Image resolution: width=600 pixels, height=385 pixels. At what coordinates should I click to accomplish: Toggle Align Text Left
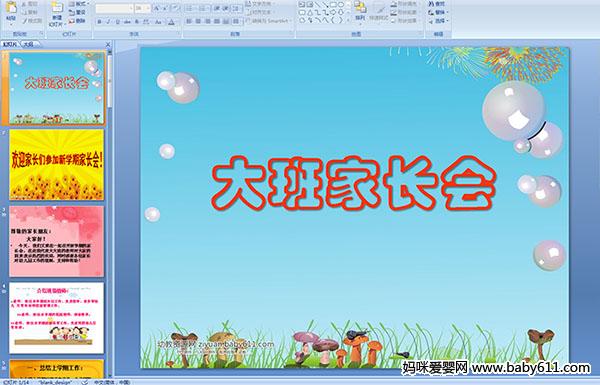(189, 21)
